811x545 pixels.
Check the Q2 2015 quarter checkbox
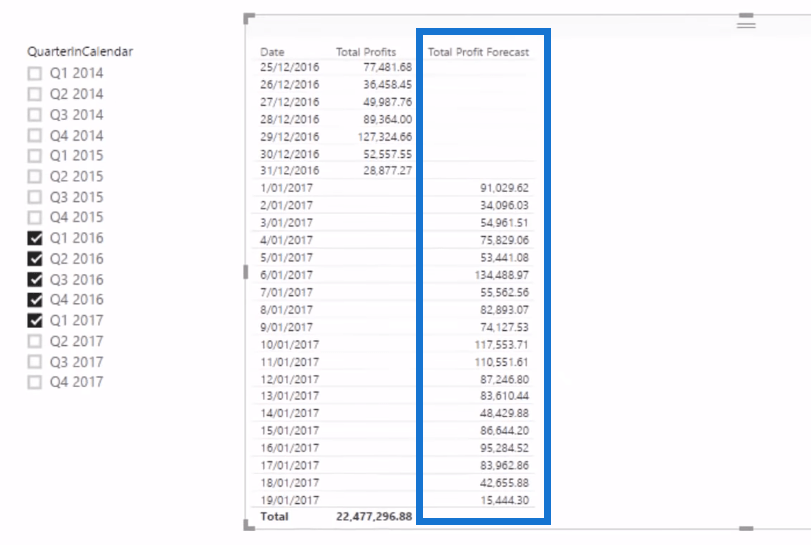(x=35, y=176)
